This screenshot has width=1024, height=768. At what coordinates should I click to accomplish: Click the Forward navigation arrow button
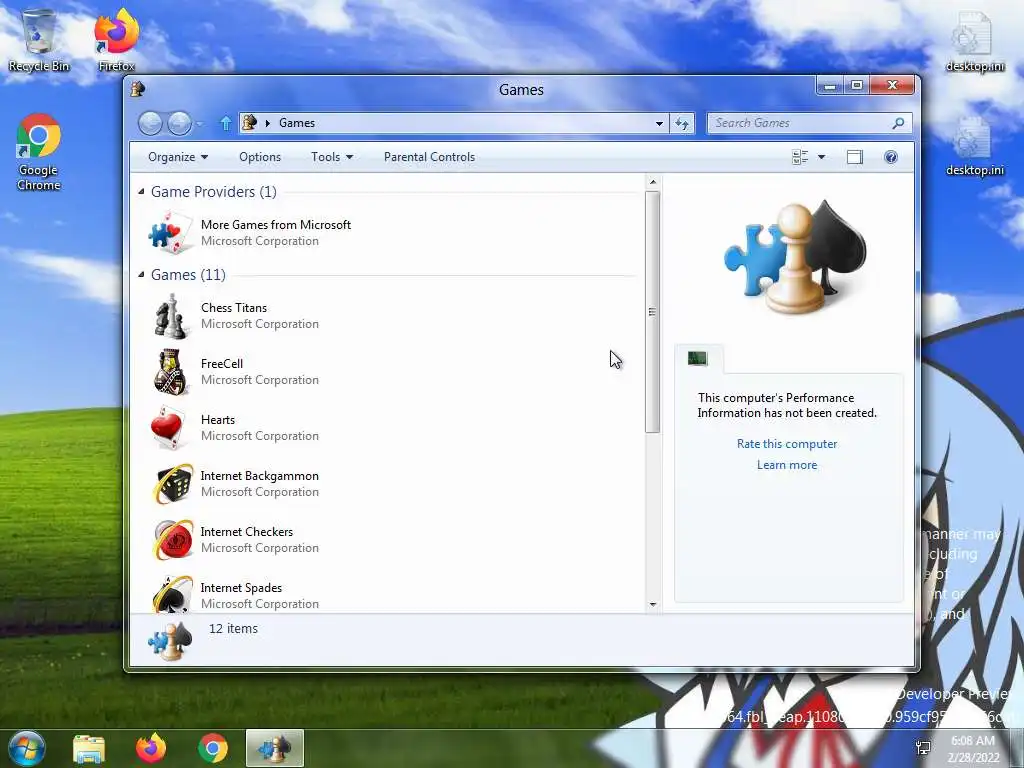click(x=180, y=123)
